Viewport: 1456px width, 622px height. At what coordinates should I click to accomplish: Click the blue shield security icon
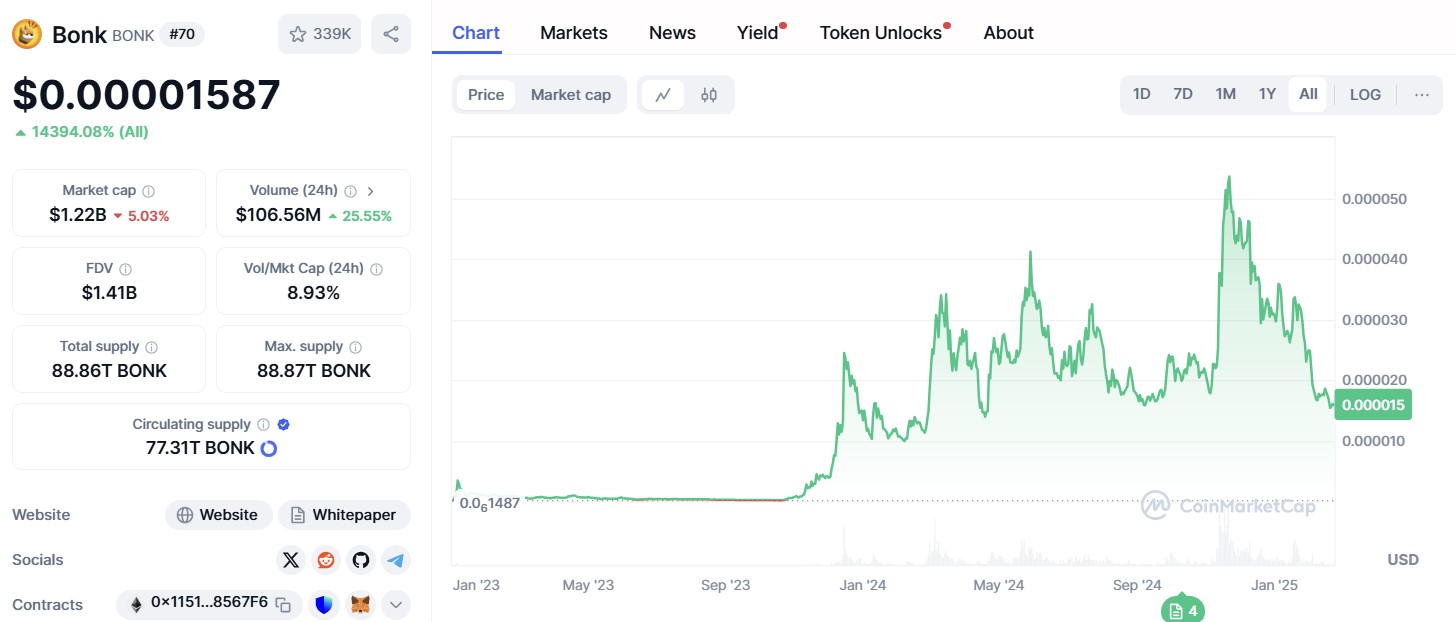click(x=324, y=604)
